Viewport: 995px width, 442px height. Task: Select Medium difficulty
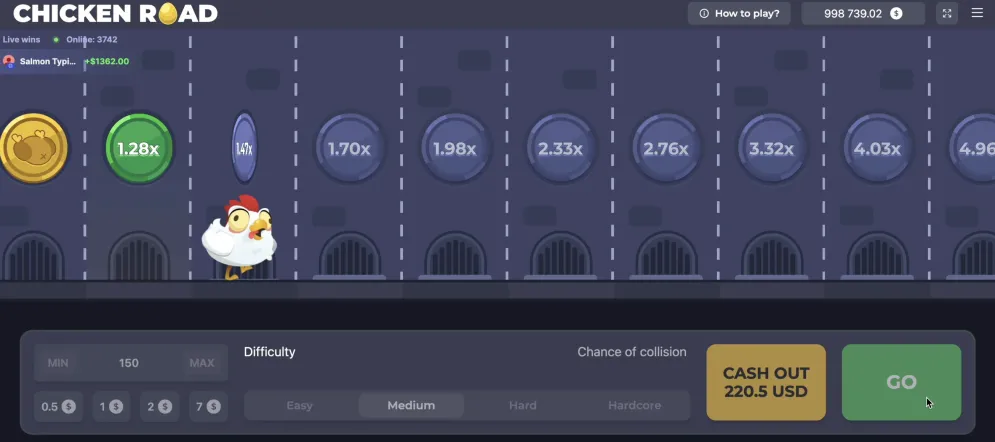pos(411,405)
